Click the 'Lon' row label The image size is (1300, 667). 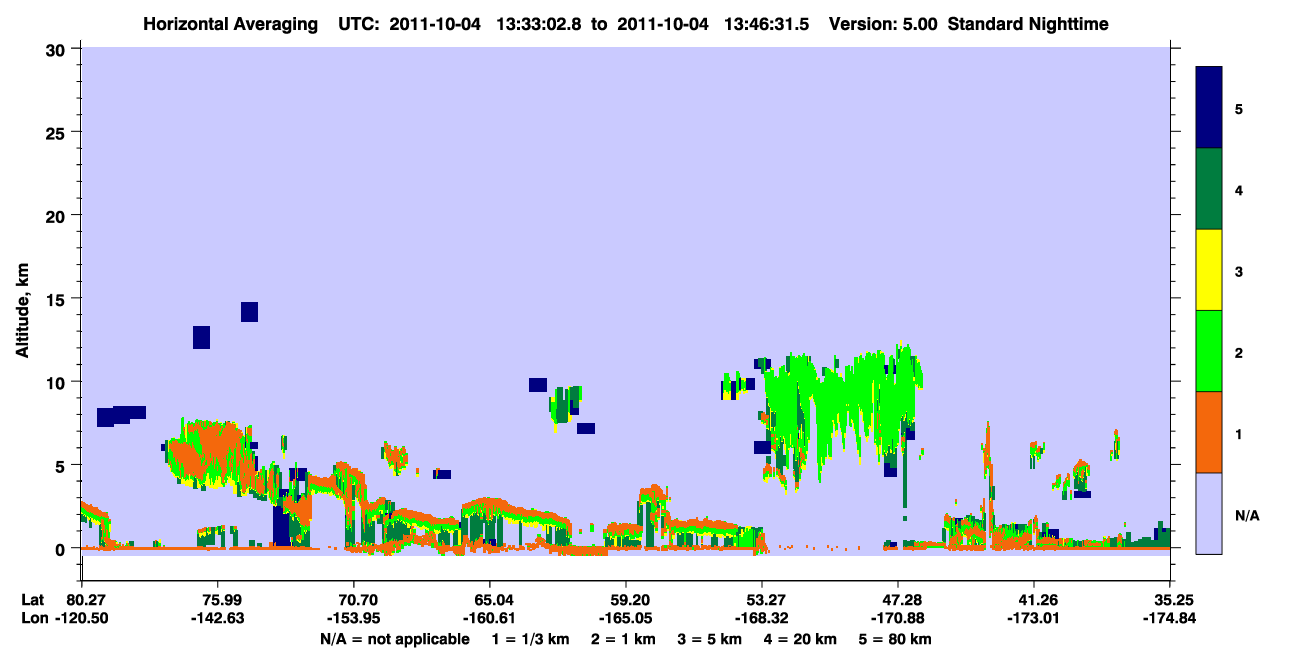click(x=33, y=619)
